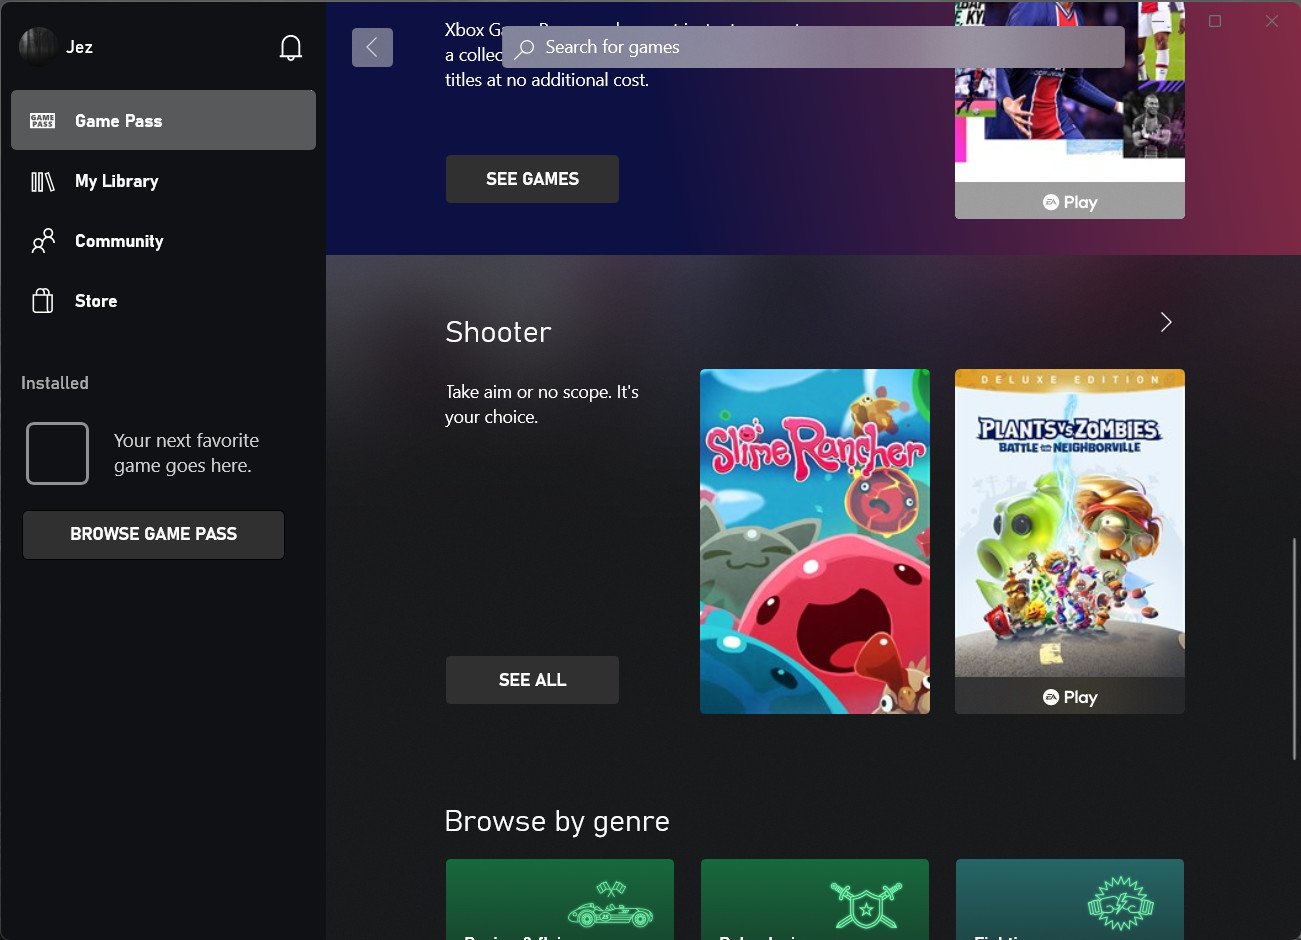Click the Community people icon
The height and width of the screenshot is (940, 1301).
[x=43, y=241]
